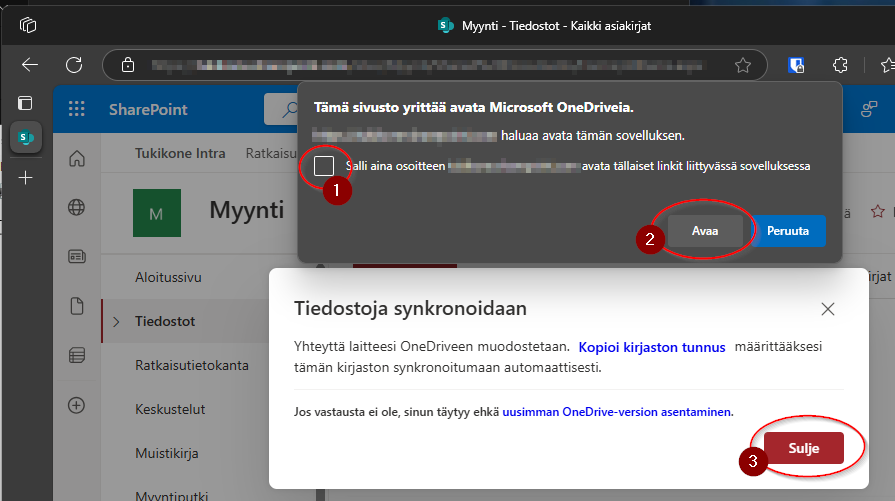This screenshot has height=501, width=895.
Task: Open Ratkaisutietokanta in the navigation
Action: (x=192, y=365)
